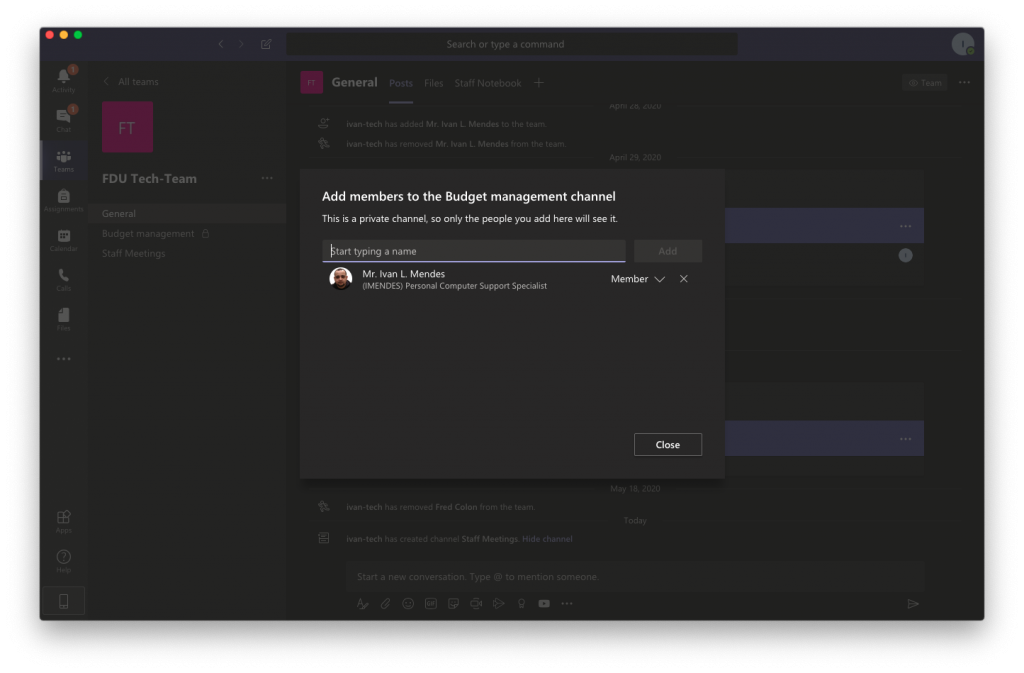The width and height of the screenshot is (1024, 673).
Task: Show more compose options ellipsis
Action: [x=567, y=604]
